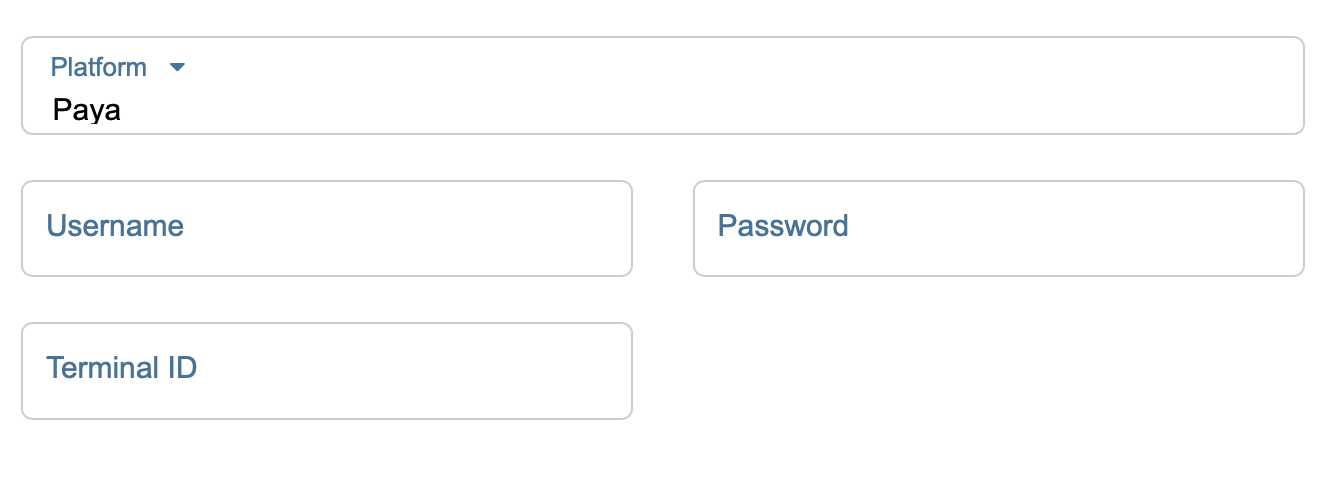The height and width of the screenshot is (484, 1334).
Task: Click the Username placeholder label
Action: [x=115, y=226]
